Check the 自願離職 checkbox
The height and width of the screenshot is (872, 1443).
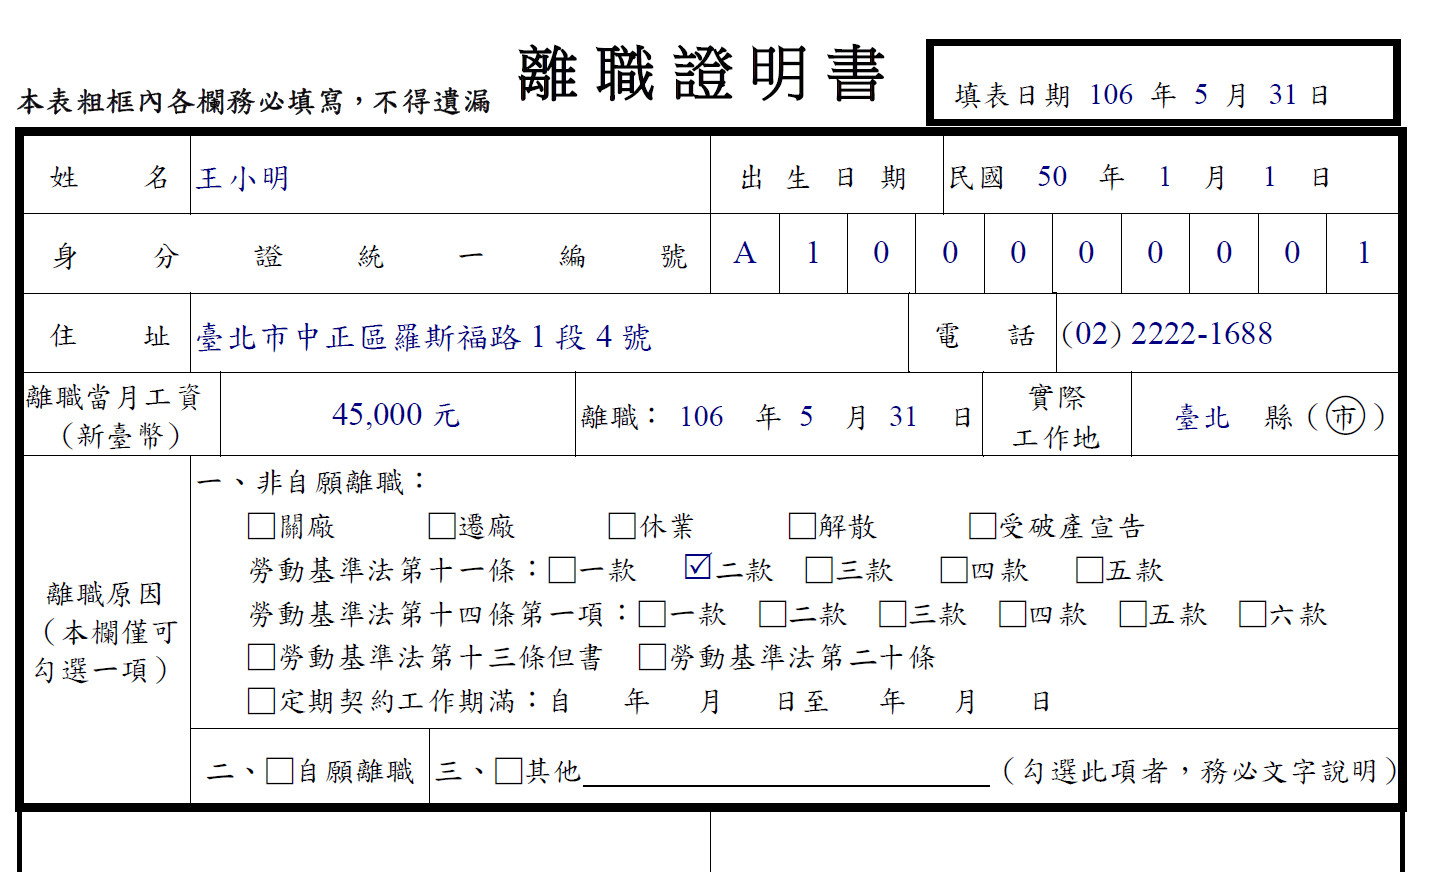(x=280, y=771)
